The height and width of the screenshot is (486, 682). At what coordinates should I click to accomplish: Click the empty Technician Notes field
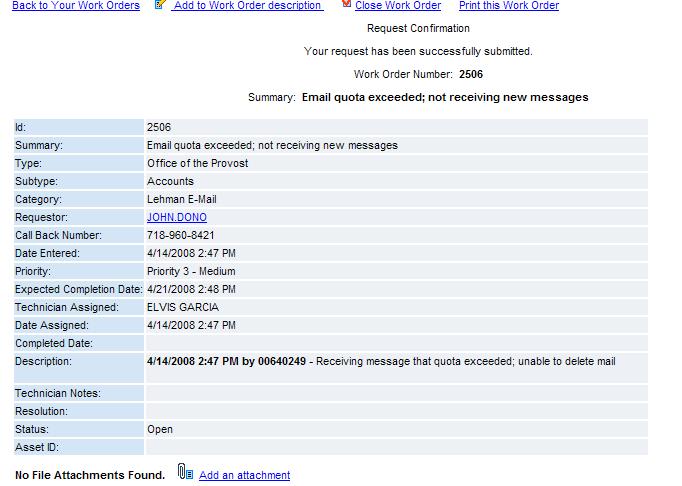[x=395, y=393]
